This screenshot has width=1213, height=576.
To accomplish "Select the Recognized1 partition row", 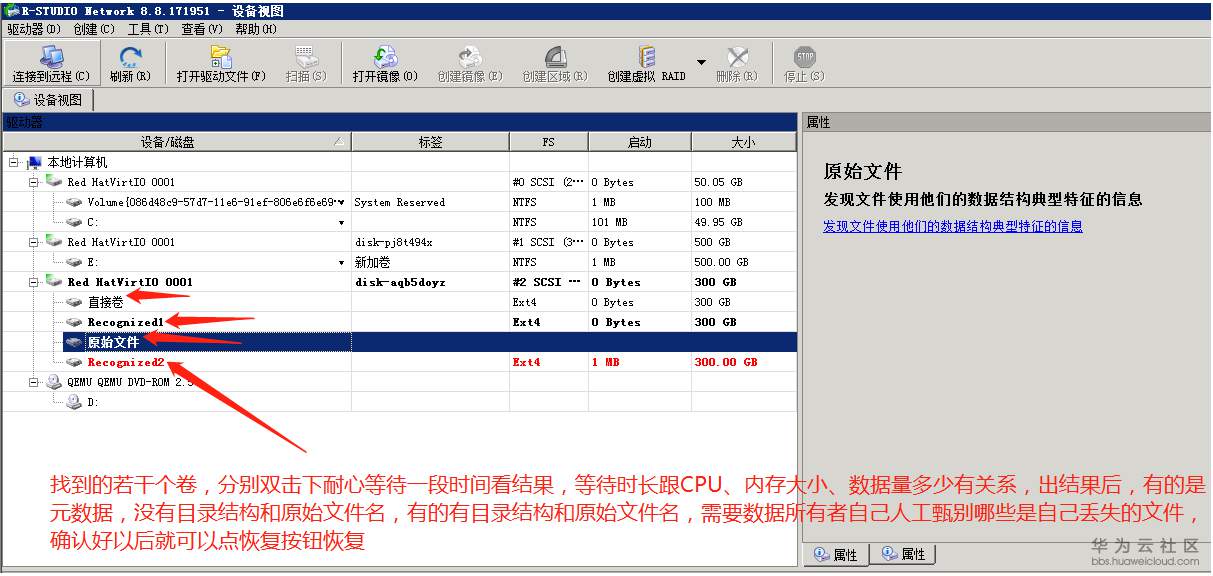I will pos(399,322).
